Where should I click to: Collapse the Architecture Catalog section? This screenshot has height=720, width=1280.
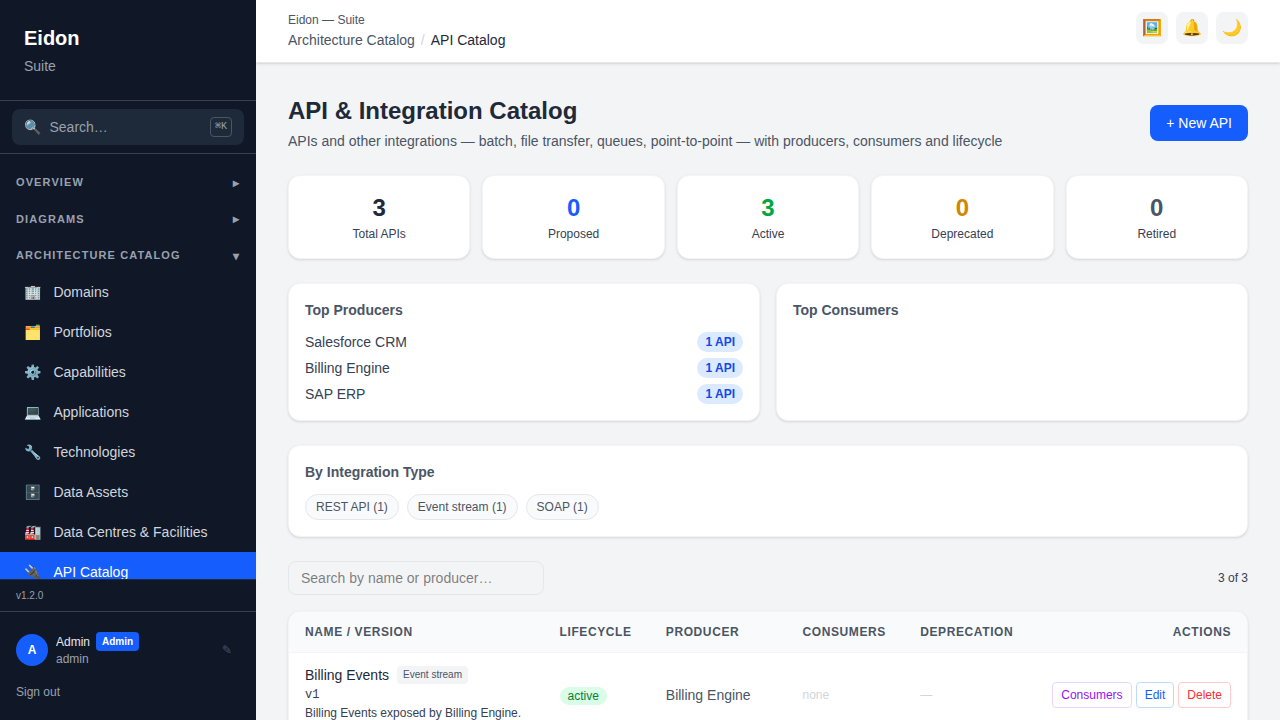point(128,255)
